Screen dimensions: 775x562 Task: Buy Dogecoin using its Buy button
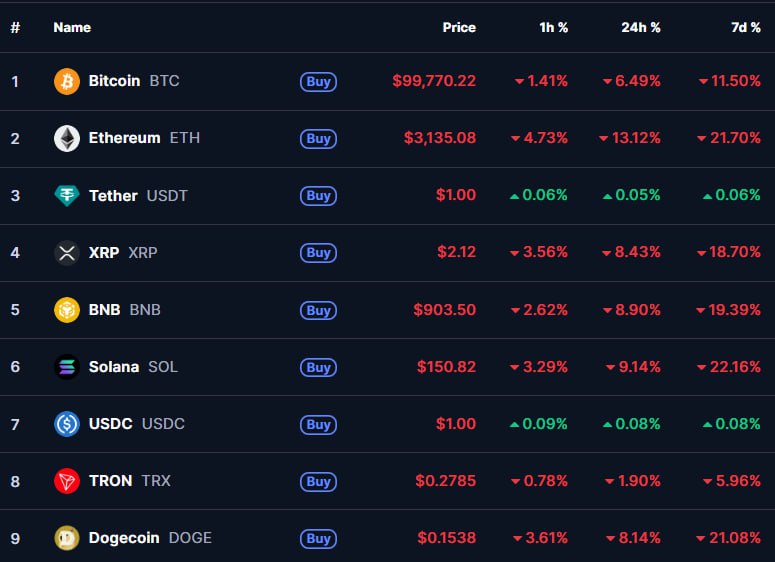click(x=318, y=538)
